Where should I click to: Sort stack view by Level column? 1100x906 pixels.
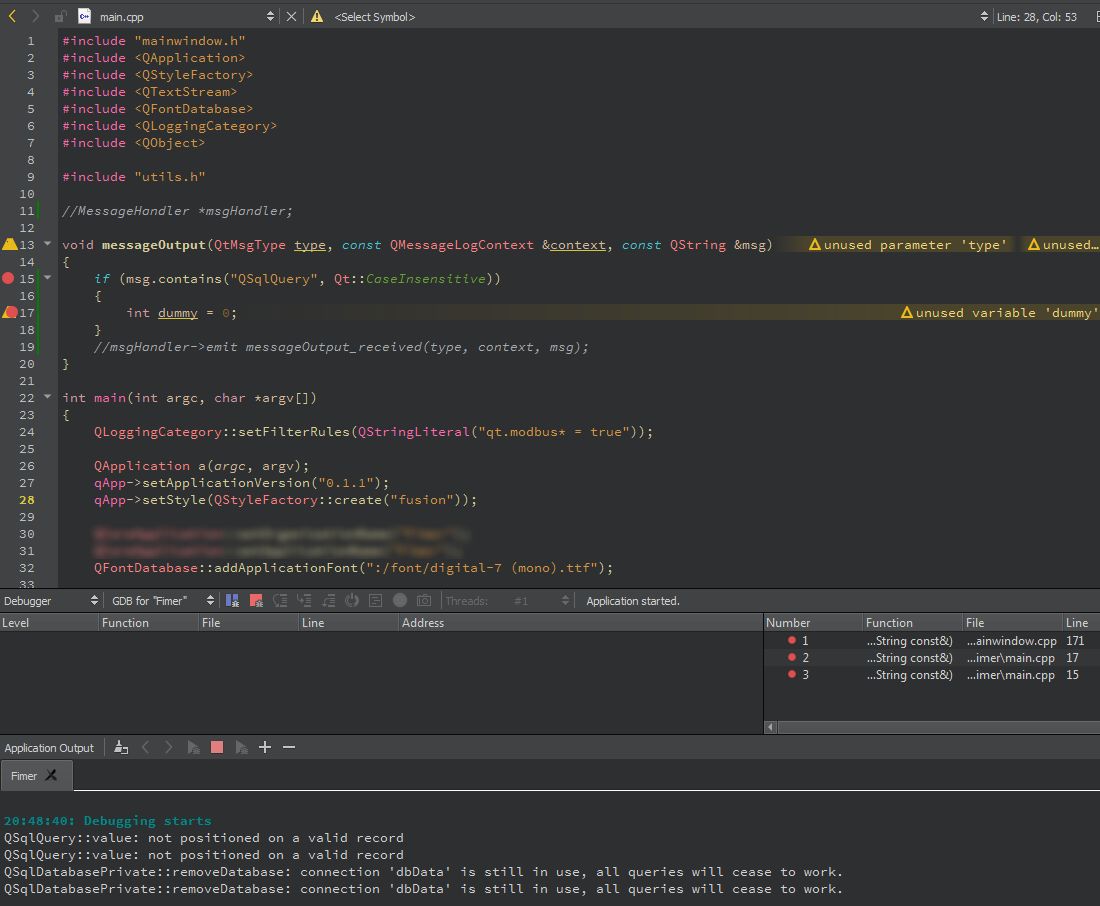coord(49,622)
